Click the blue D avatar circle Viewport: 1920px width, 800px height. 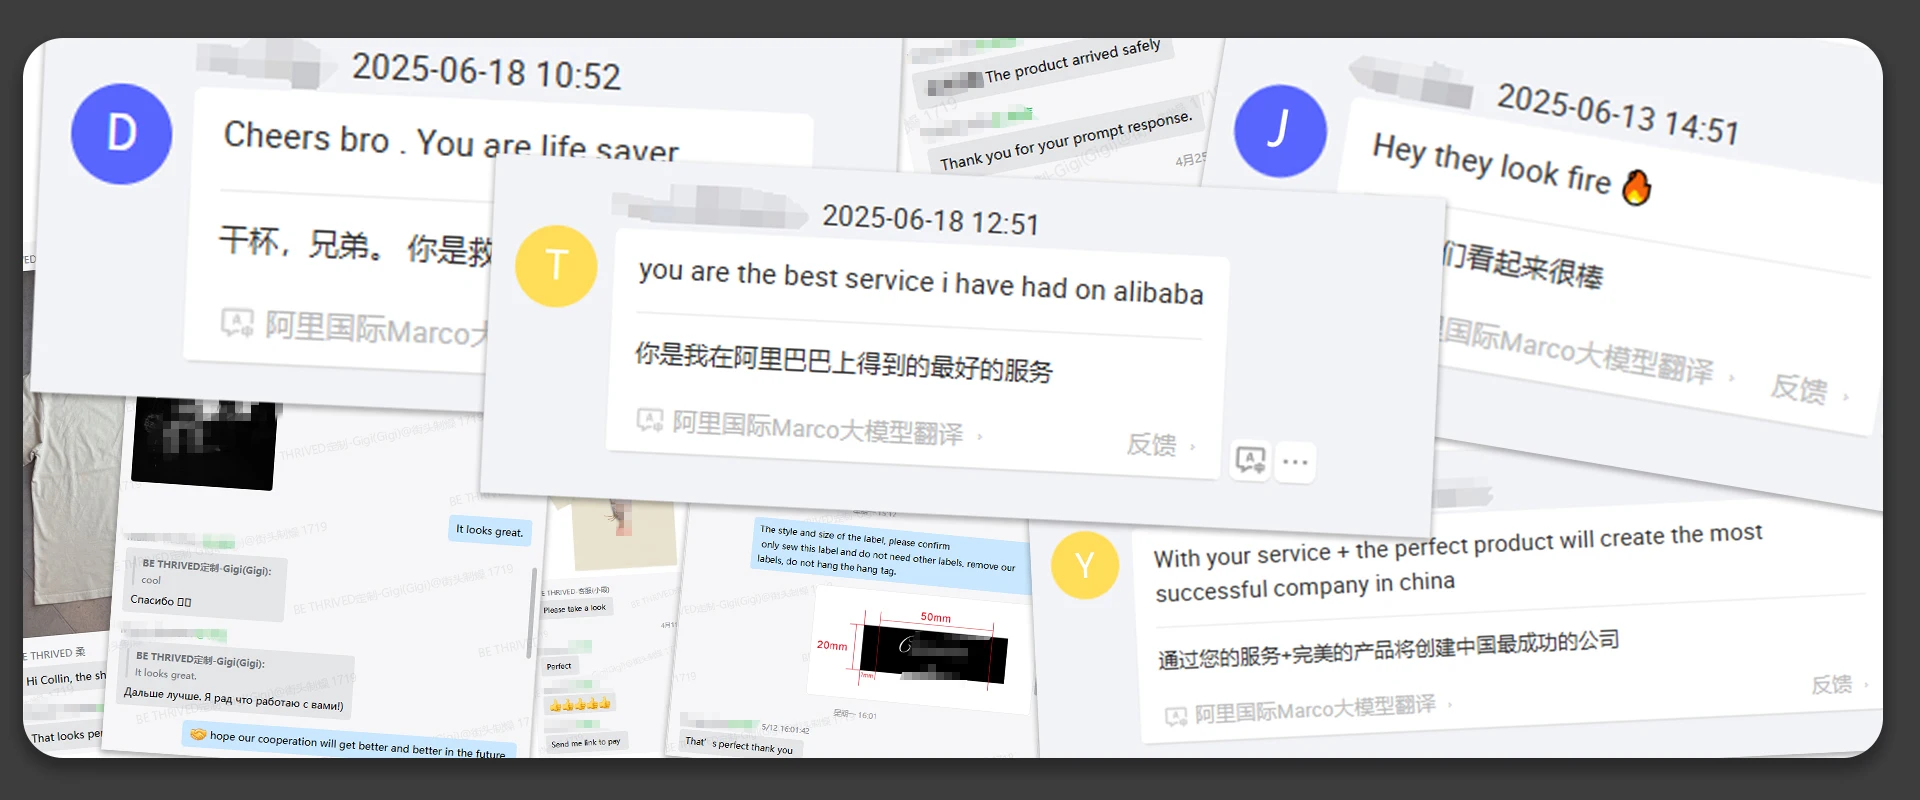(121, 134)
